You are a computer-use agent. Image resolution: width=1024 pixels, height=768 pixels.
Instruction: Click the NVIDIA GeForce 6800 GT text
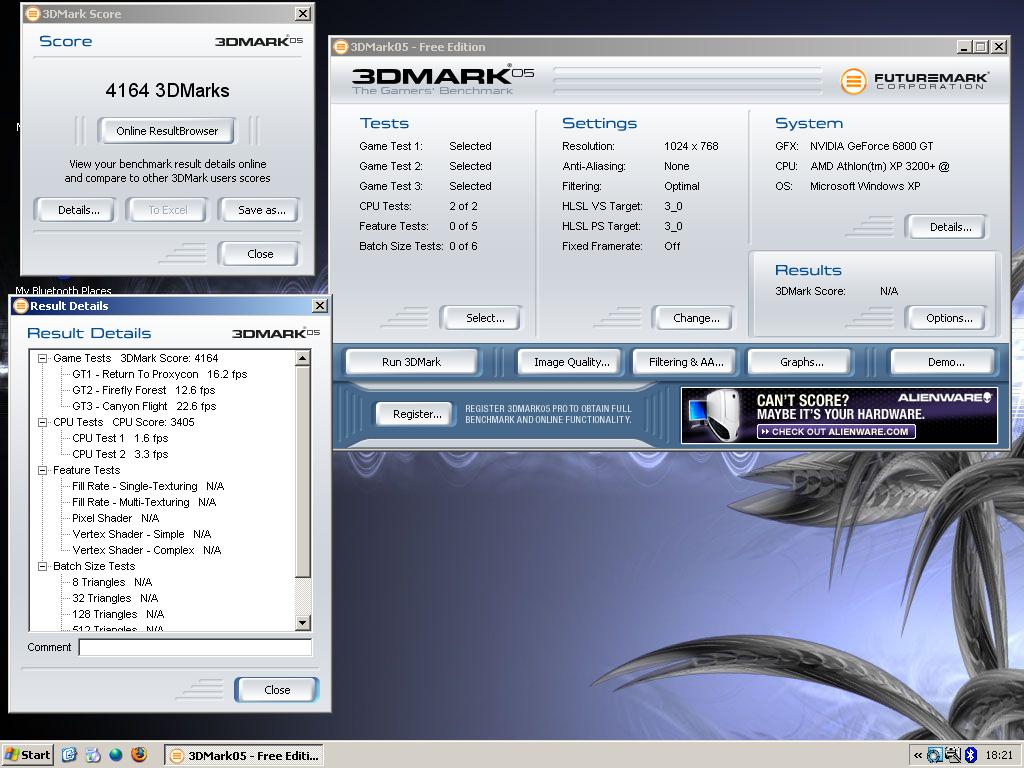point(872,146)
